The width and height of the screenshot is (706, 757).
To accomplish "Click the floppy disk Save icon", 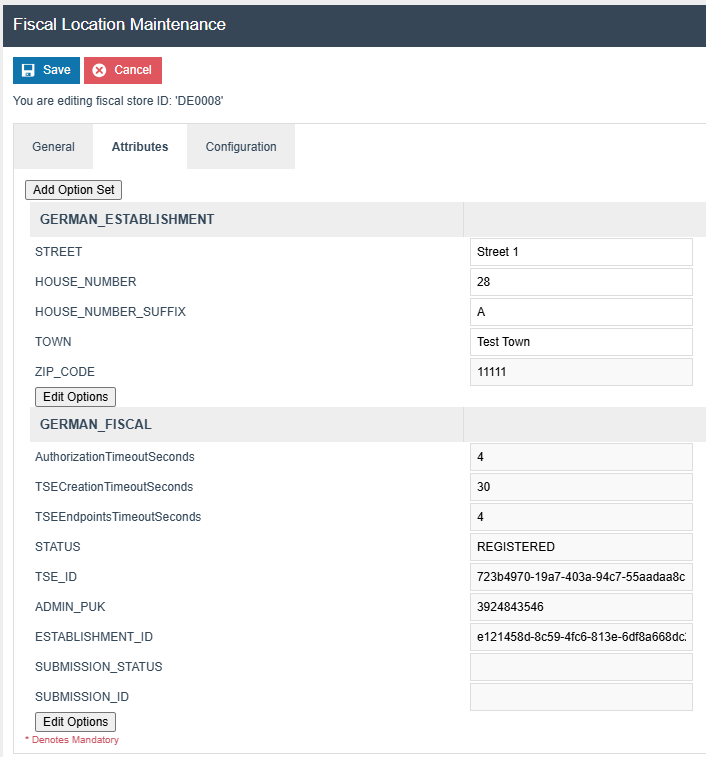I will pos(28,70).
